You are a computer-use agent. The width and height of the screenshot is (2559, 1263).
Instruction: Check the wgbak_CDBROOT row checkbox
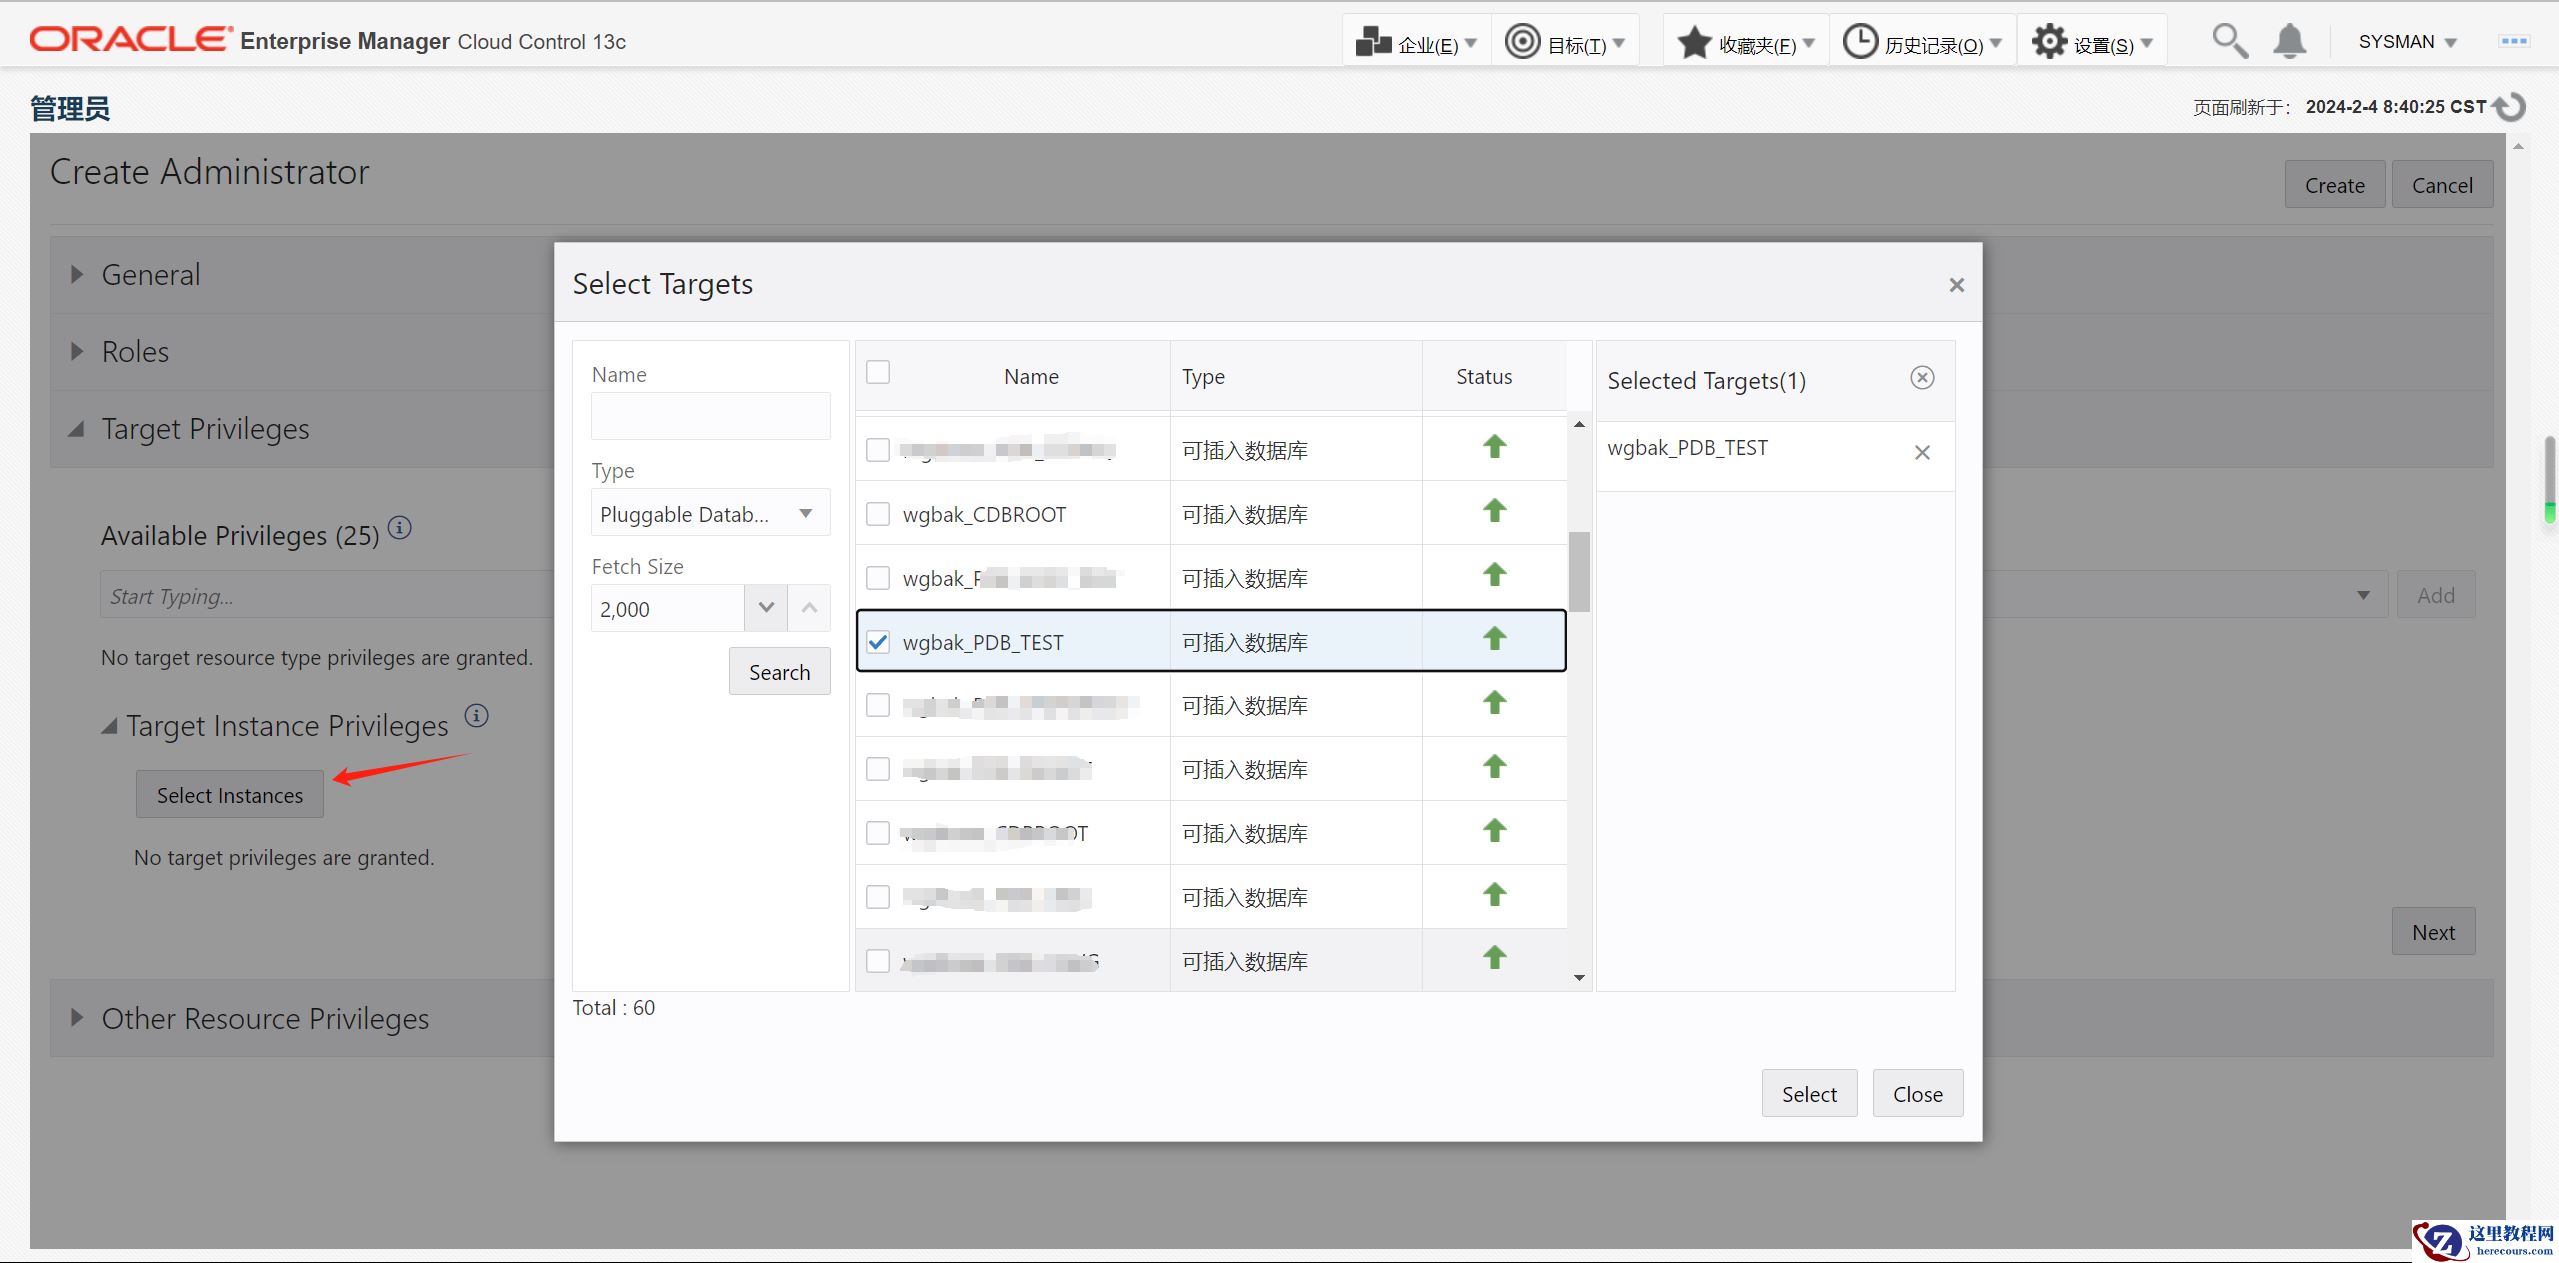pos(878,514)
